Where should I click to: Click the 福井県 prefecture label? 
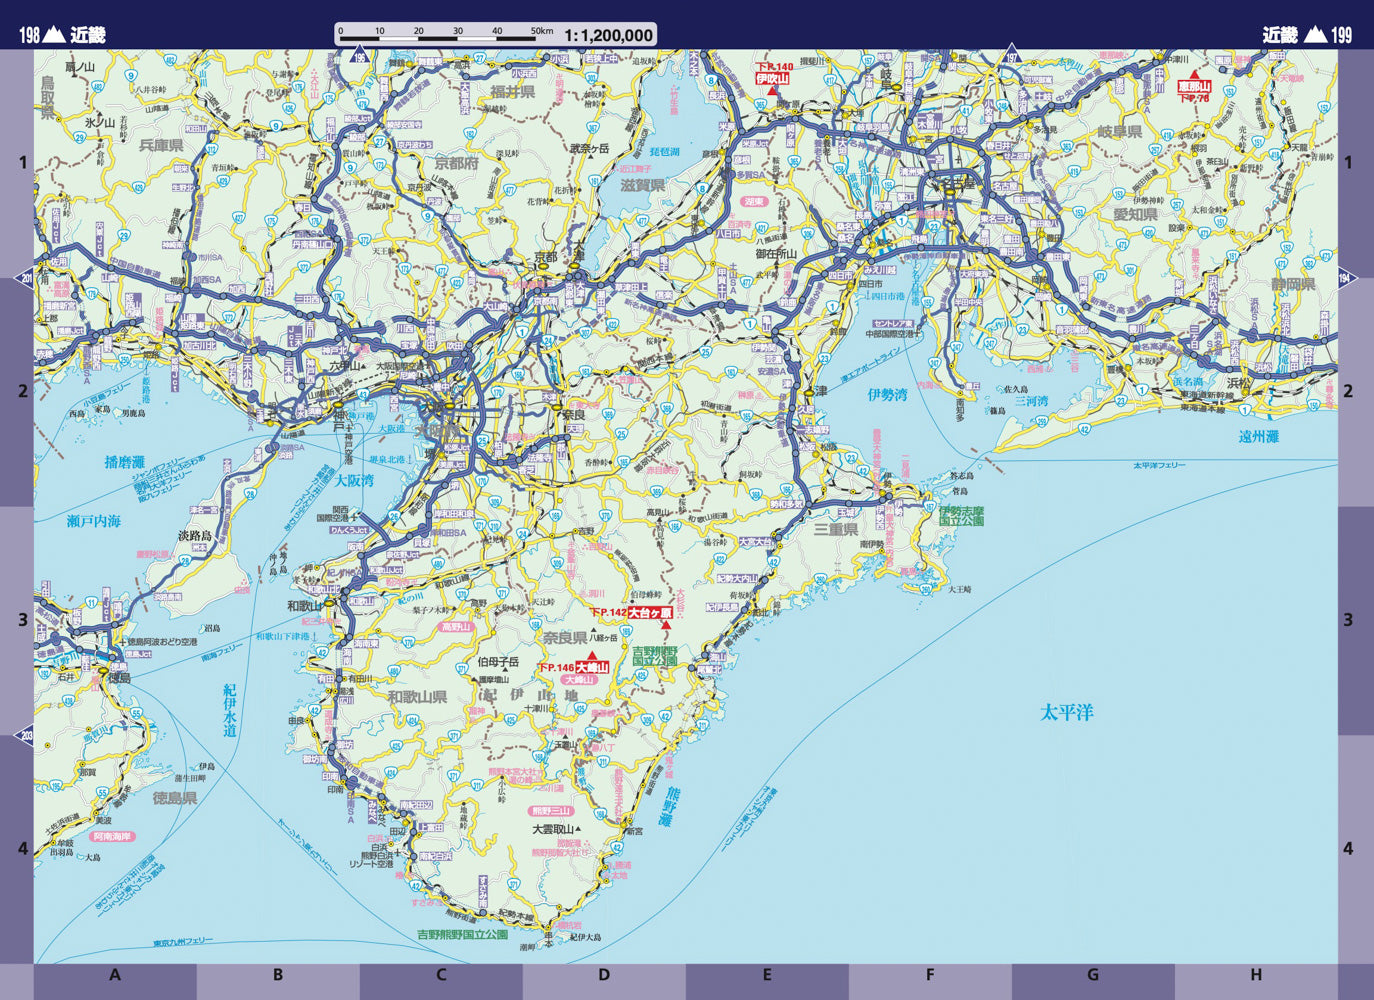click(513, 91)
